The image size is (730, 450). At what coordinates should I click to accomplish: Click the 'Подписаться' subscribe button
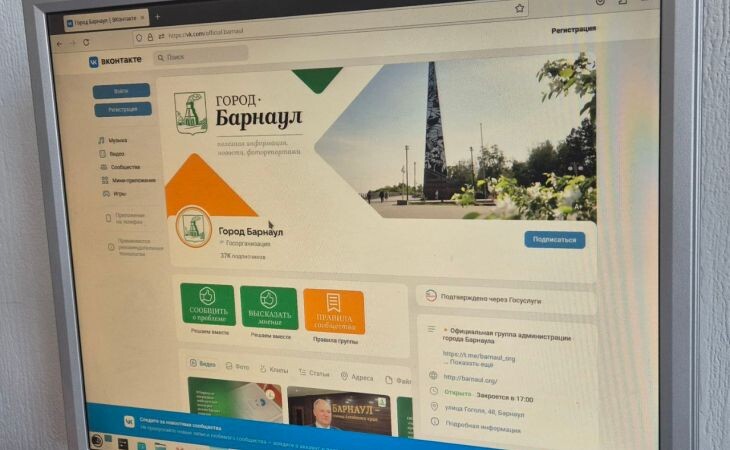(554, 240)
